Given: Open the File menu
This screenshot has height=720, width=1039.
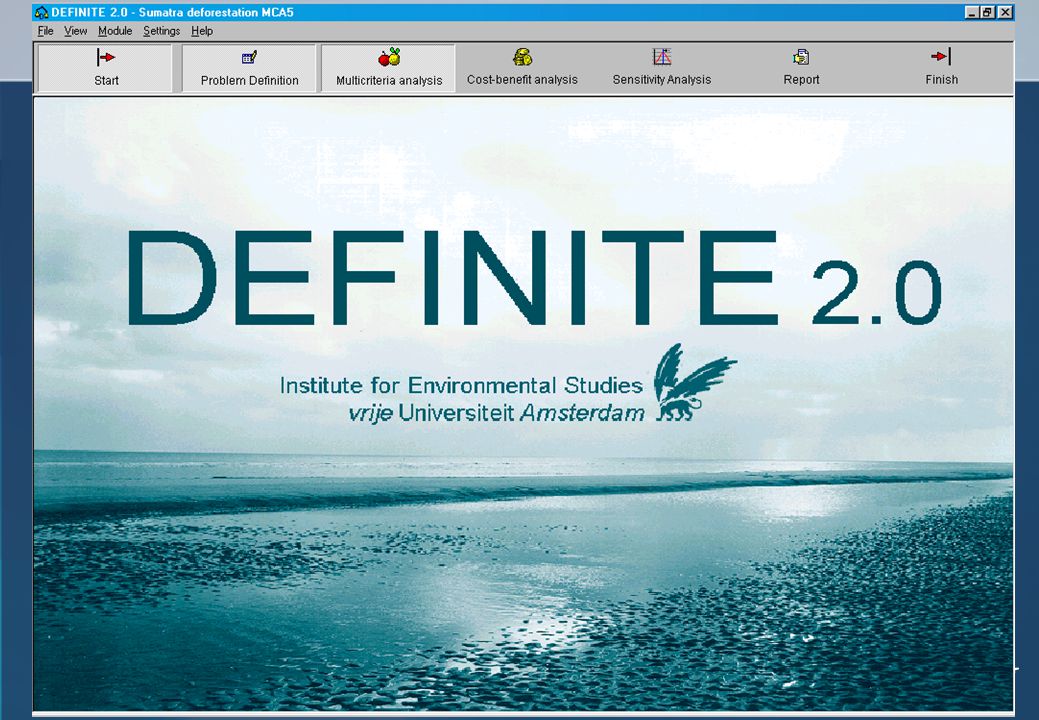Looking at the screenshot, I should click(x=45, y=31).
